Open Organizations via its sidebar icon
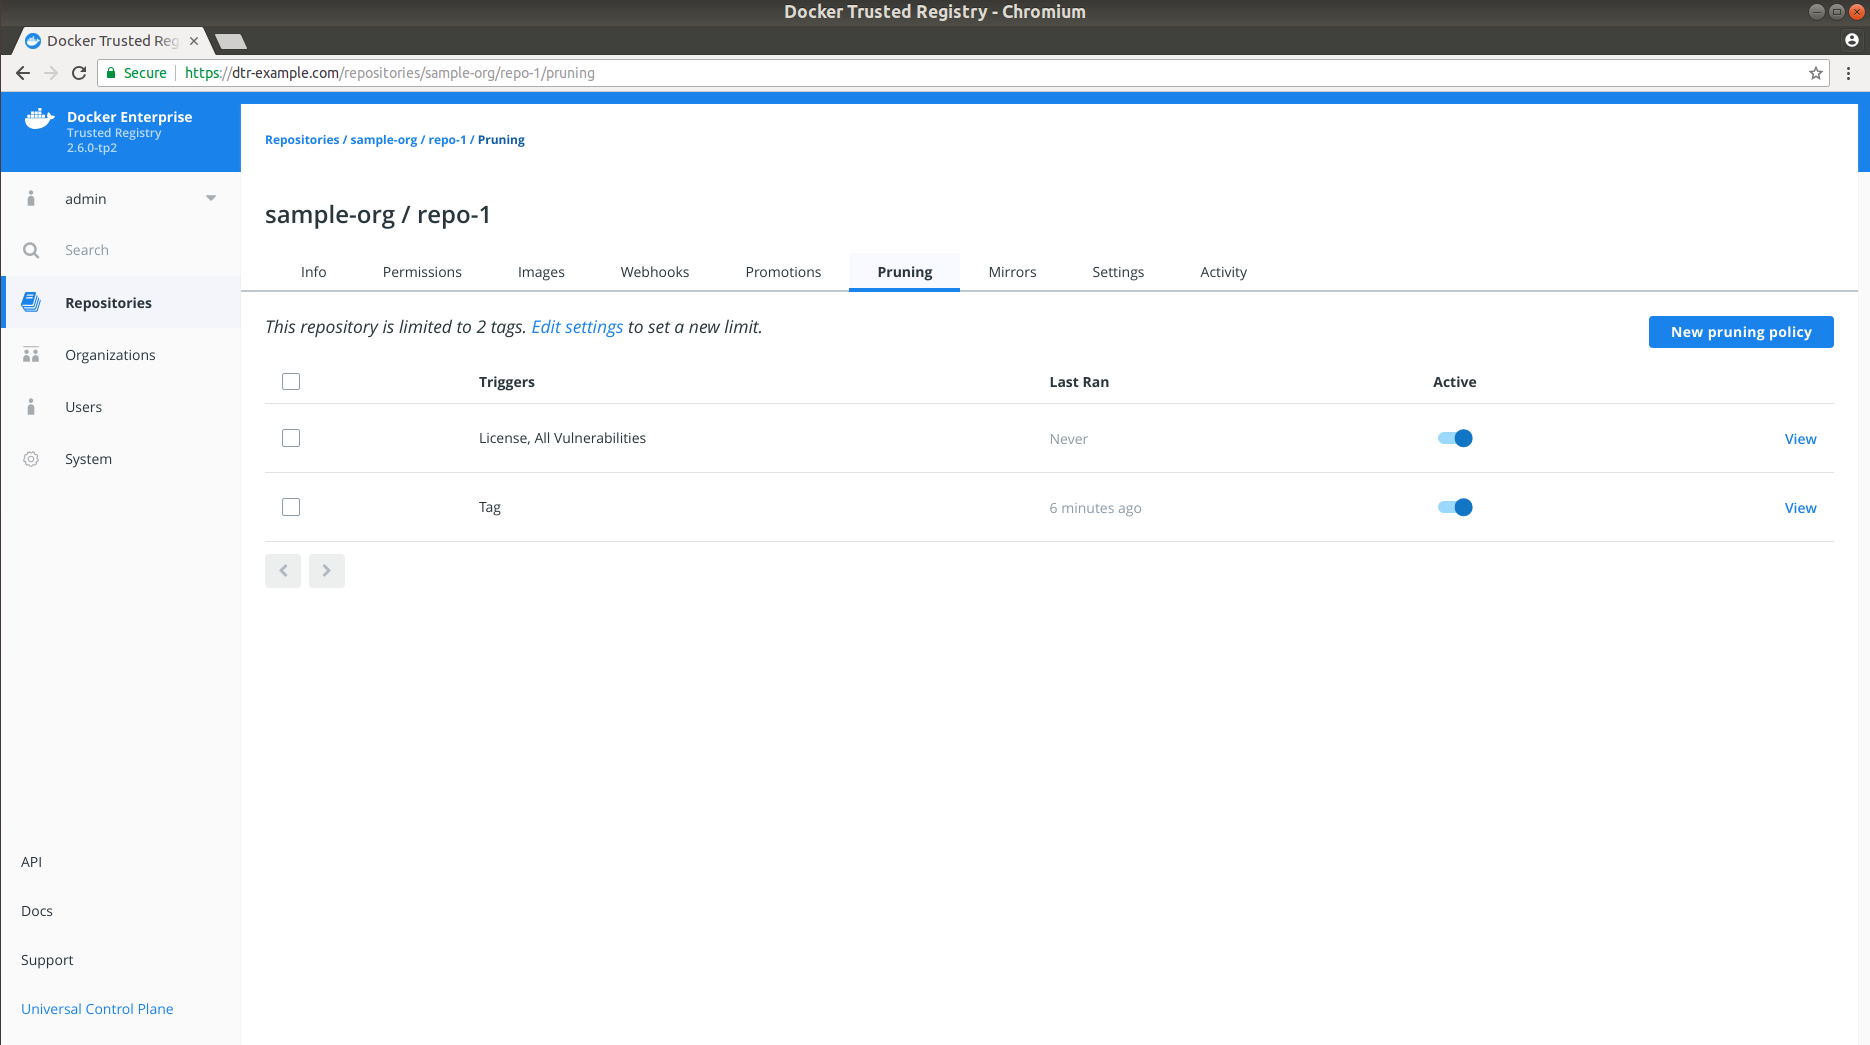The height and width of the screenshot is (1045, 1870). tap(31, 355)
